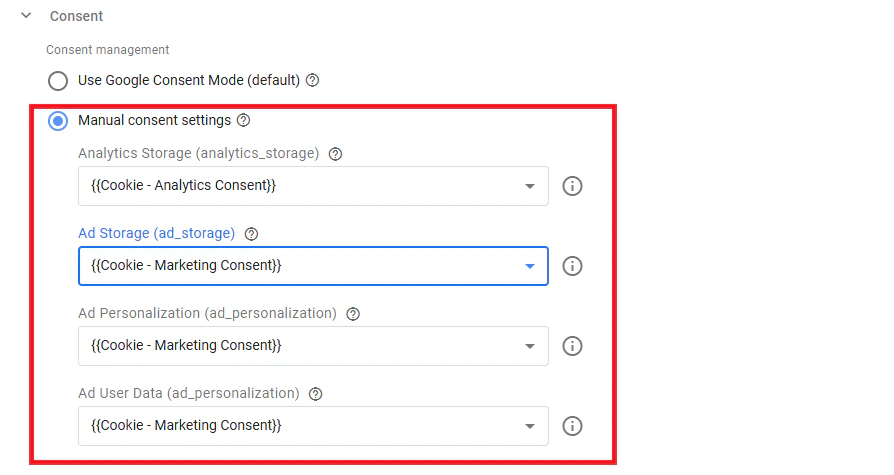Collapse the Consent section chevron
The image size is (894, 475).
pos(26,15)
